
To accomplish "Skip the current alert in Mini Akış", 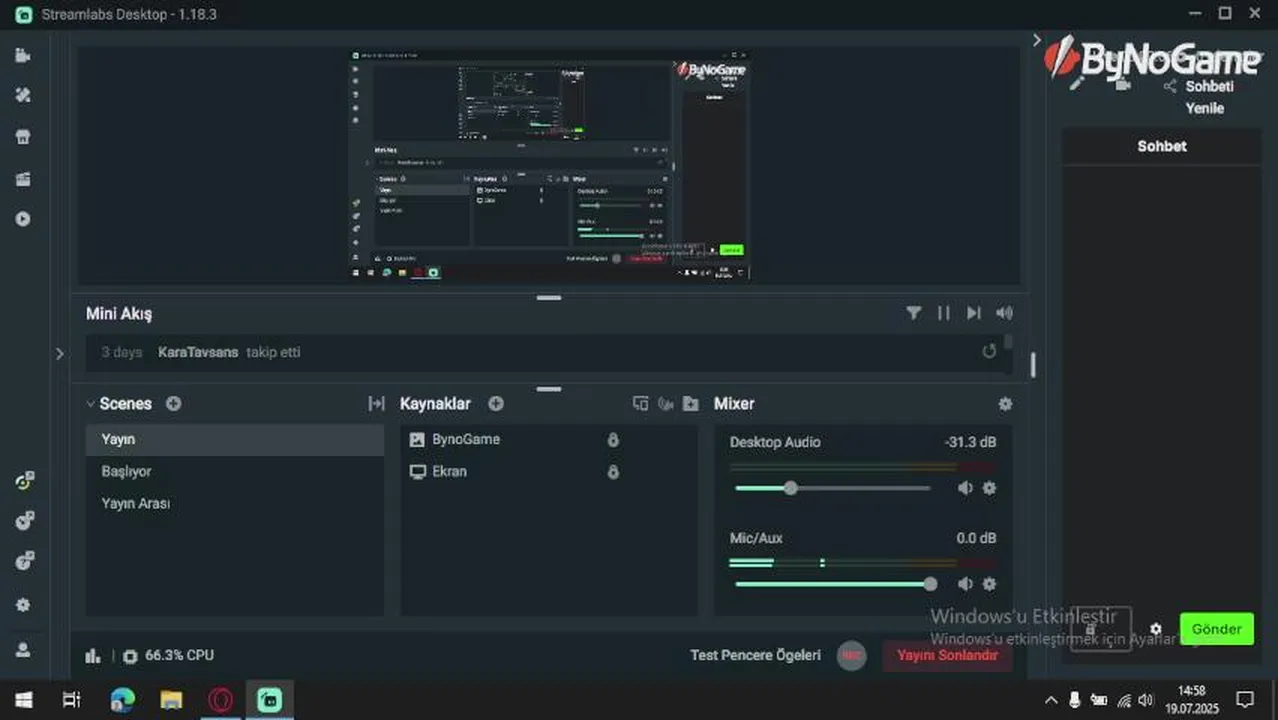I will tap(973, 313).
